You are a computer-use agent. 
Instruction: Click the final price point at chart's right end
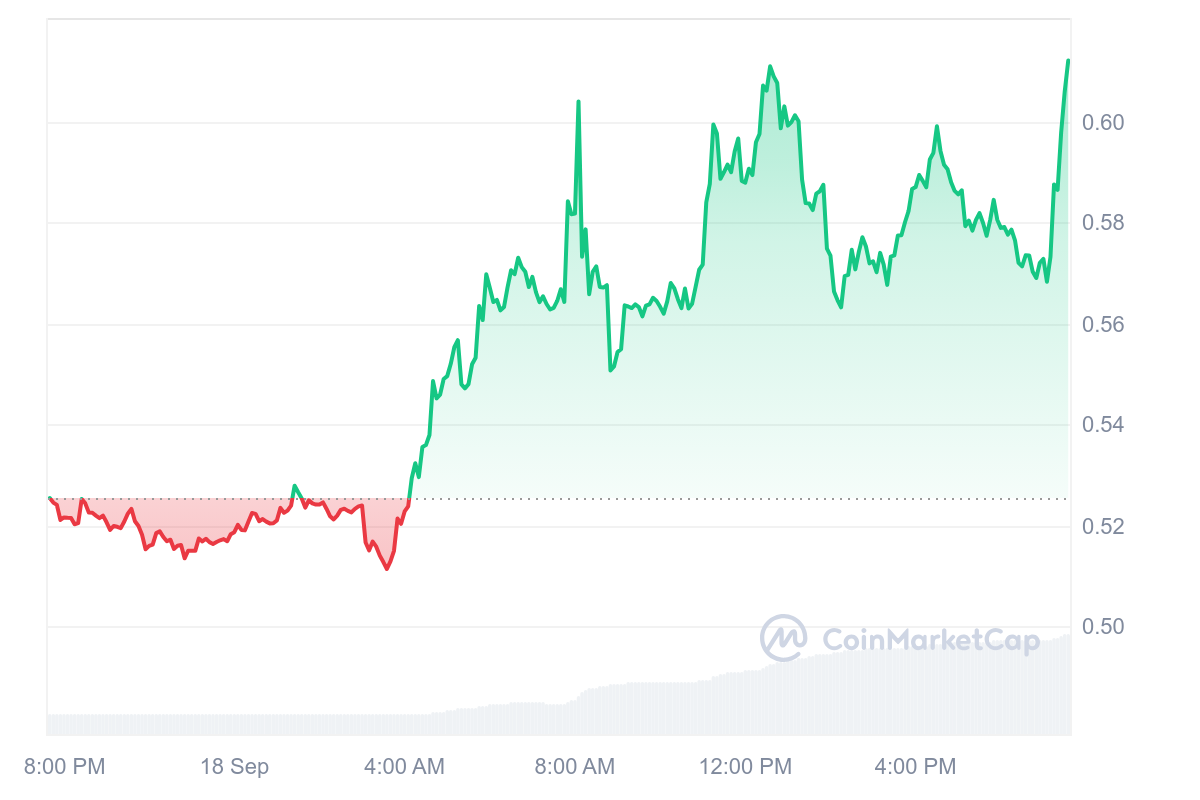coord(1068,61)
